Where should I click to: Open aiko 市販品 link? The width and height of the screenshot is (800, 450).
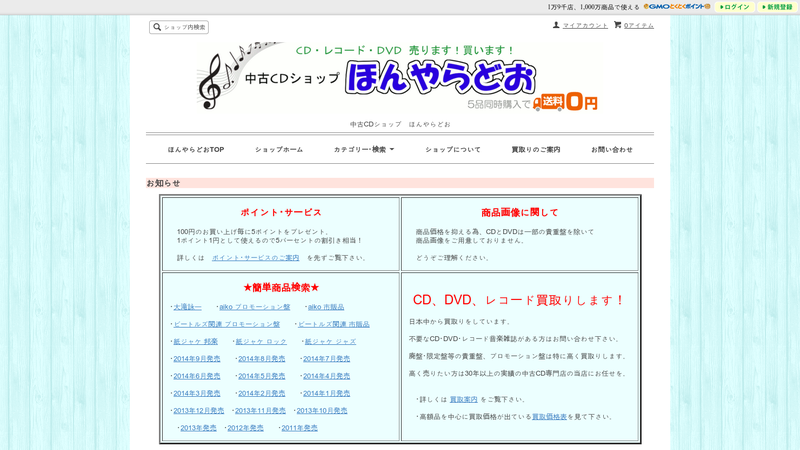click(326, 307)
